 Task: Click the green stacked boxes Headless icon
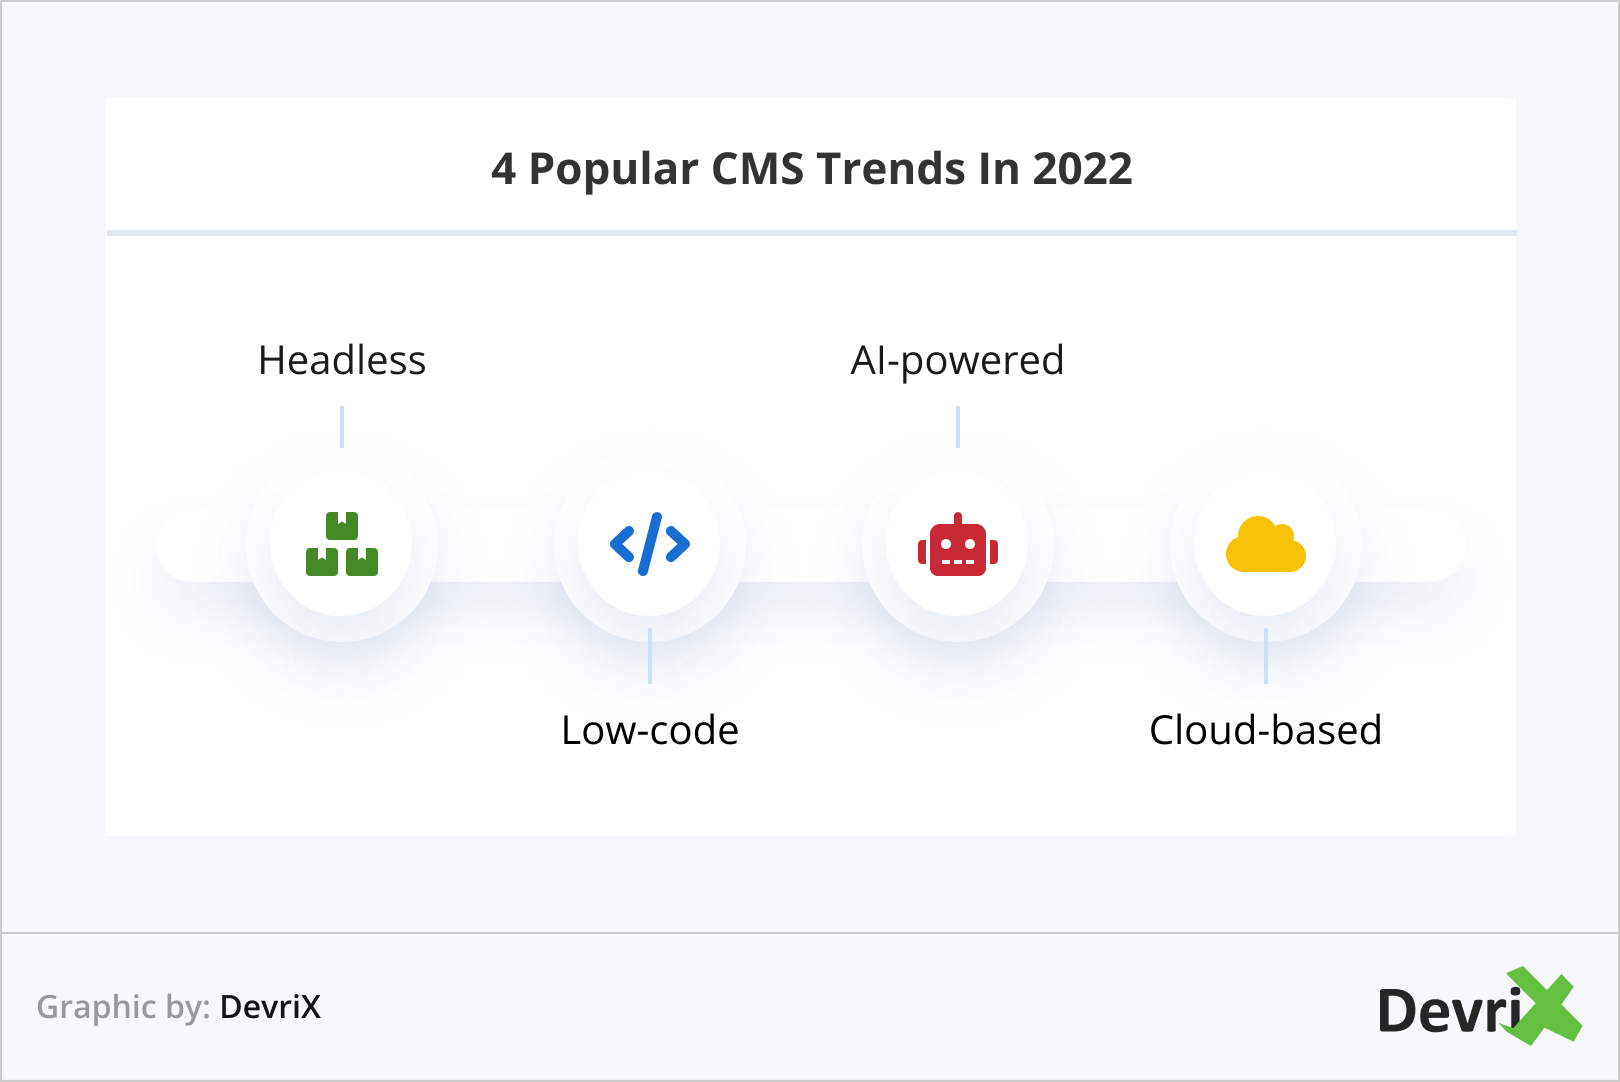coord(342,544)
